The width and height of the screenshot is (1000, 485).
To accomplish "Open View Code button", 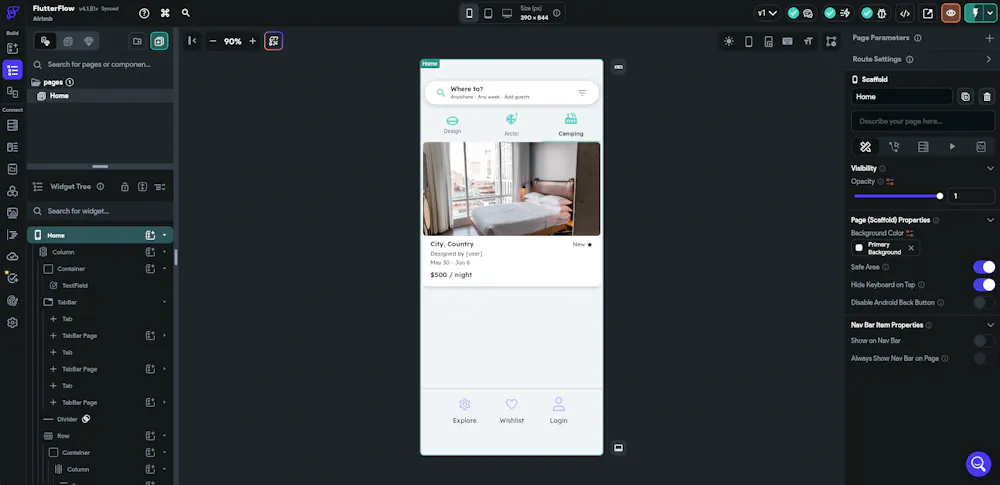I will click(x=904, y=13).
